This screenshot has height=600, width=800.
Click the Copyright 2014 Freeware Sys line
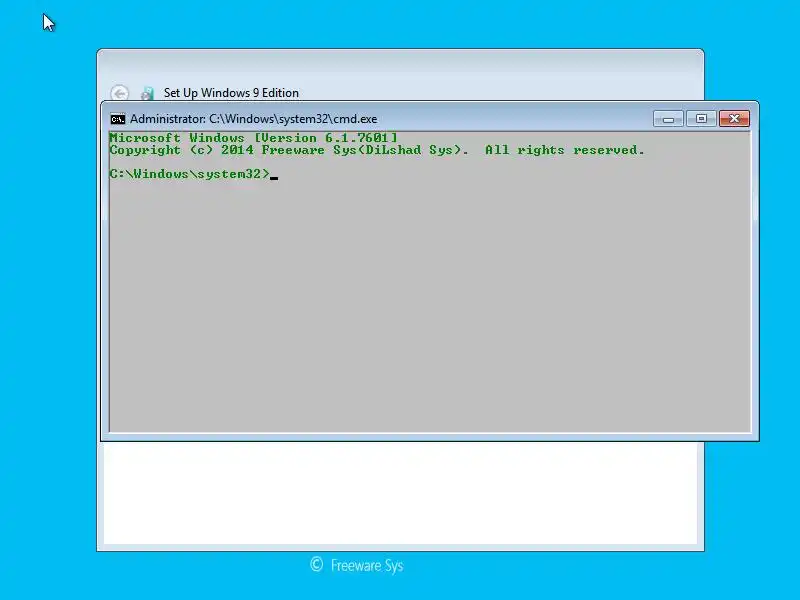coord(377,150)
